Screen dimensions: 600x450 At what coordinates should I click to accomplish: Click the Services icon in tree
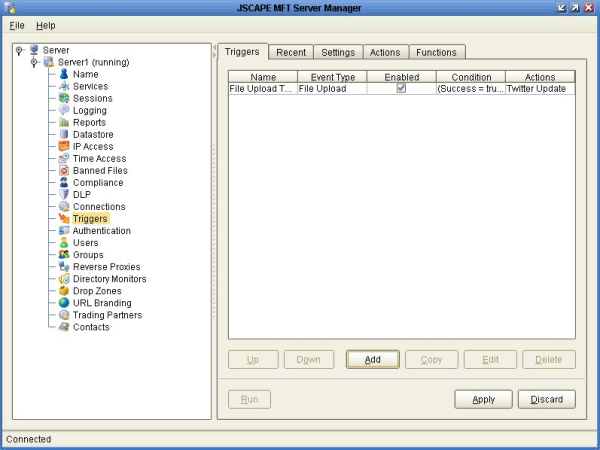tap(64, 87)
